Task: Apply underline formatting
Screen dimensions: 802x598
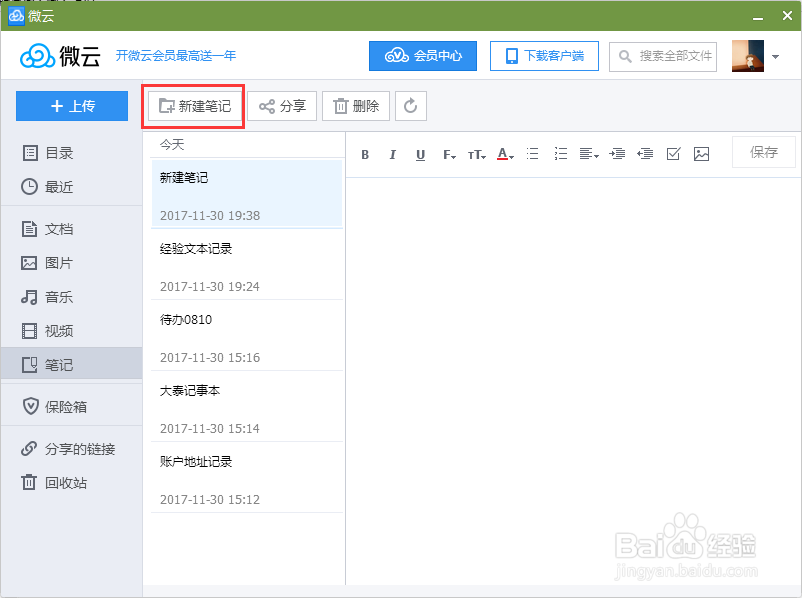Action: pyautogui.click(x=420, y=154)
